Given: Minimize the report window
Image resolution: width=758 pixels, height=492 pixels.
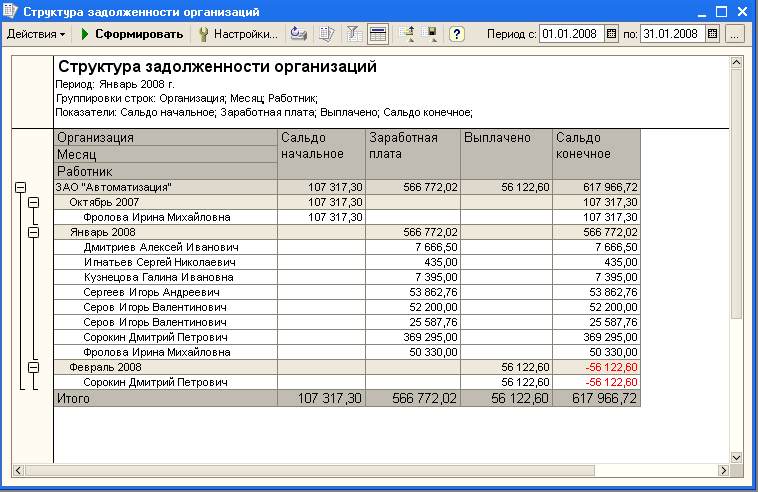Looking at the screenshot, I should click(700, 12).
